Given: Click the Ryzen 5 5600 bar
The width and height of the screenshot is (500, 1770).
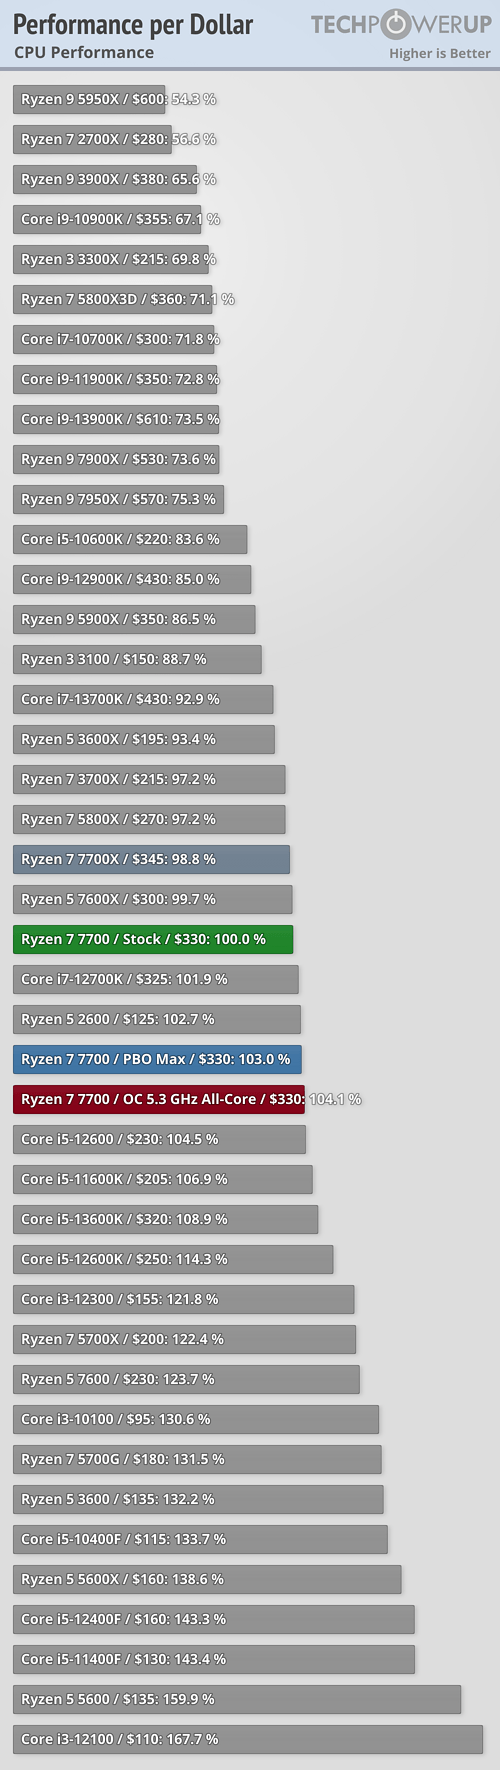Looking at the screenshot, I should 237,1699.
